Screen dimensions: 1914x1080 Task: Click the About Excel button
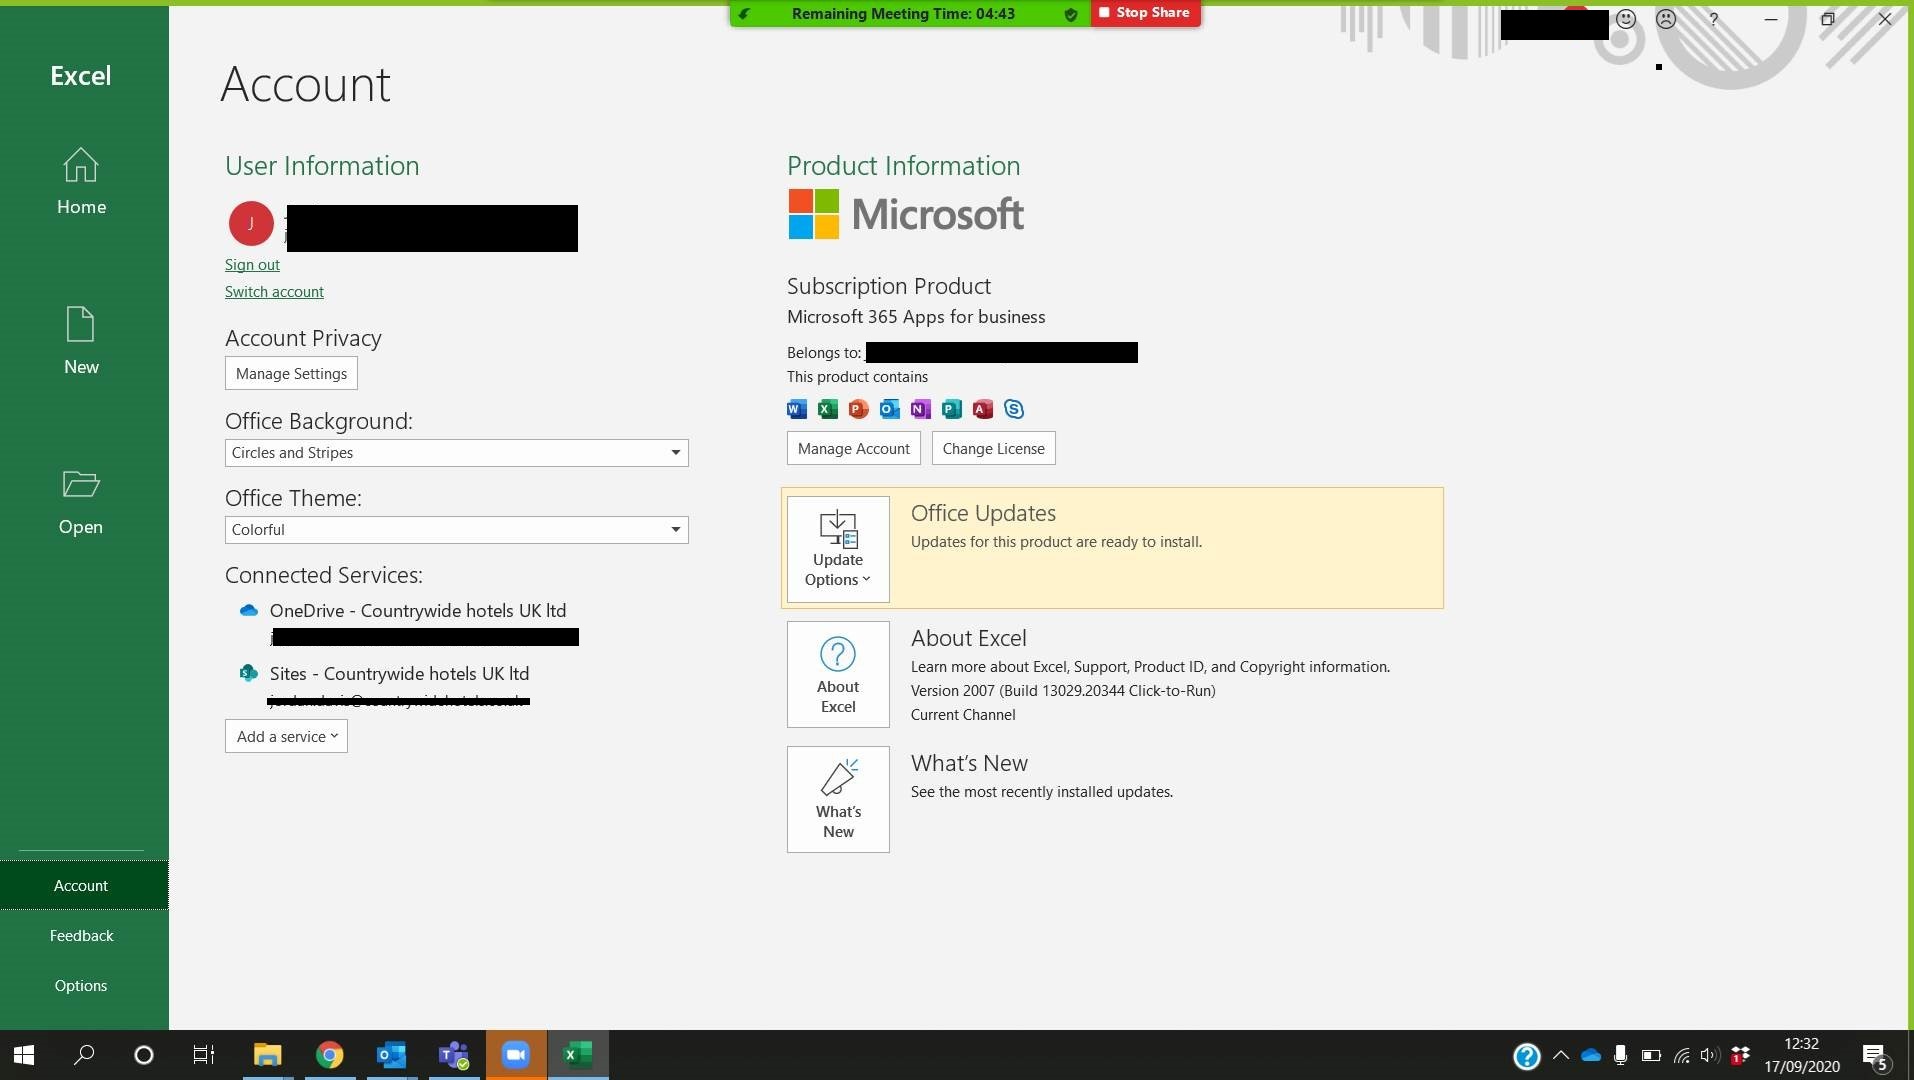coord(838,674)
